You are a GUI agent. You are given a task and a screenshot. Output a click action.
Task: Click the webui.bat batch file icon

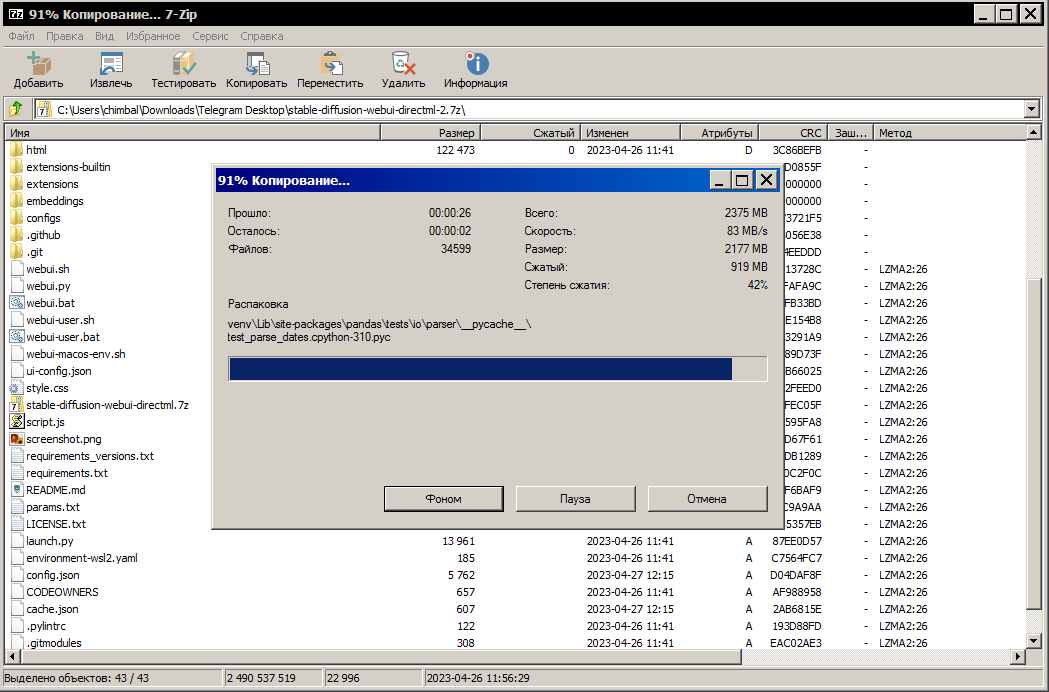(x=17, y=302)
